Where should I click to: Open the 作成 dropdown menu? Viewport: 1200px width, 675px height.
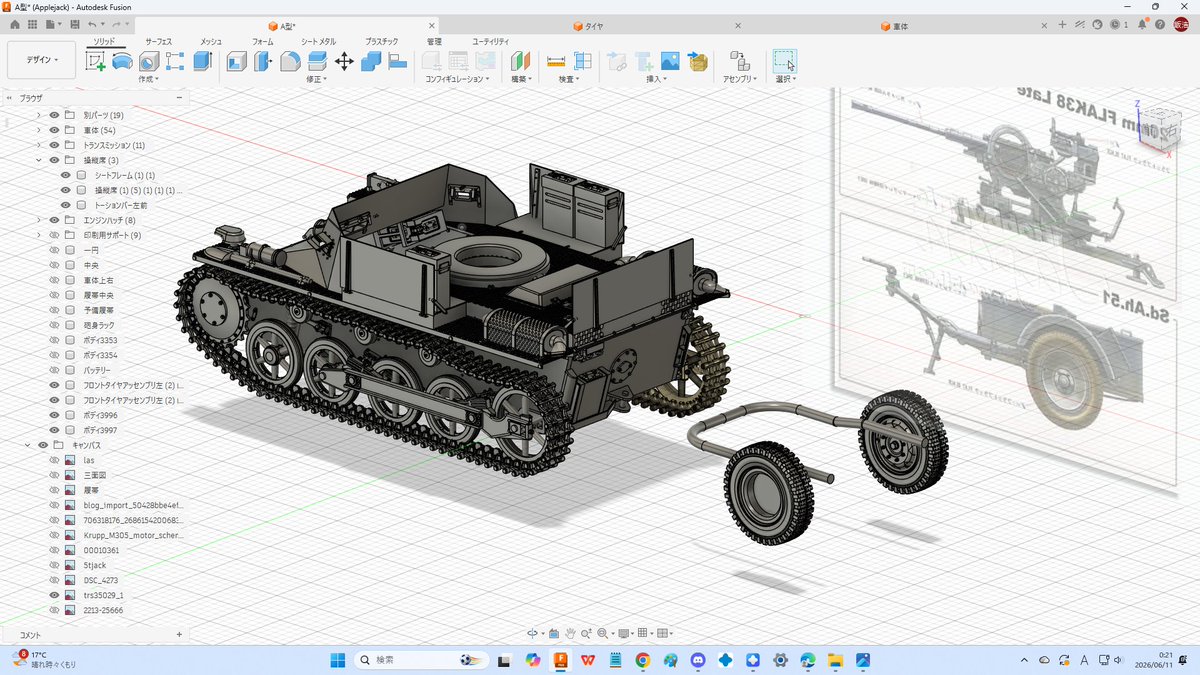coord(148,78)
